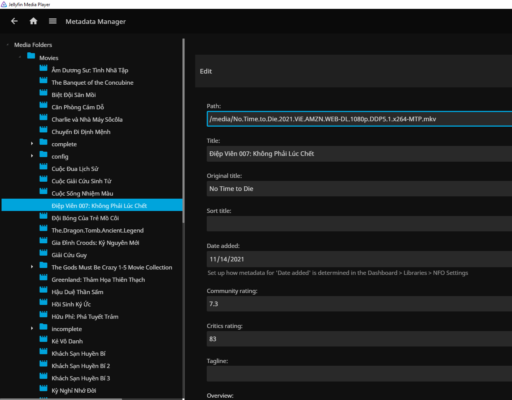Viewport: 512px width, 400px height.
Task: Expand The Gods Must Be Crazy collection
Action: pyautogui.click(x=32, y=267)
